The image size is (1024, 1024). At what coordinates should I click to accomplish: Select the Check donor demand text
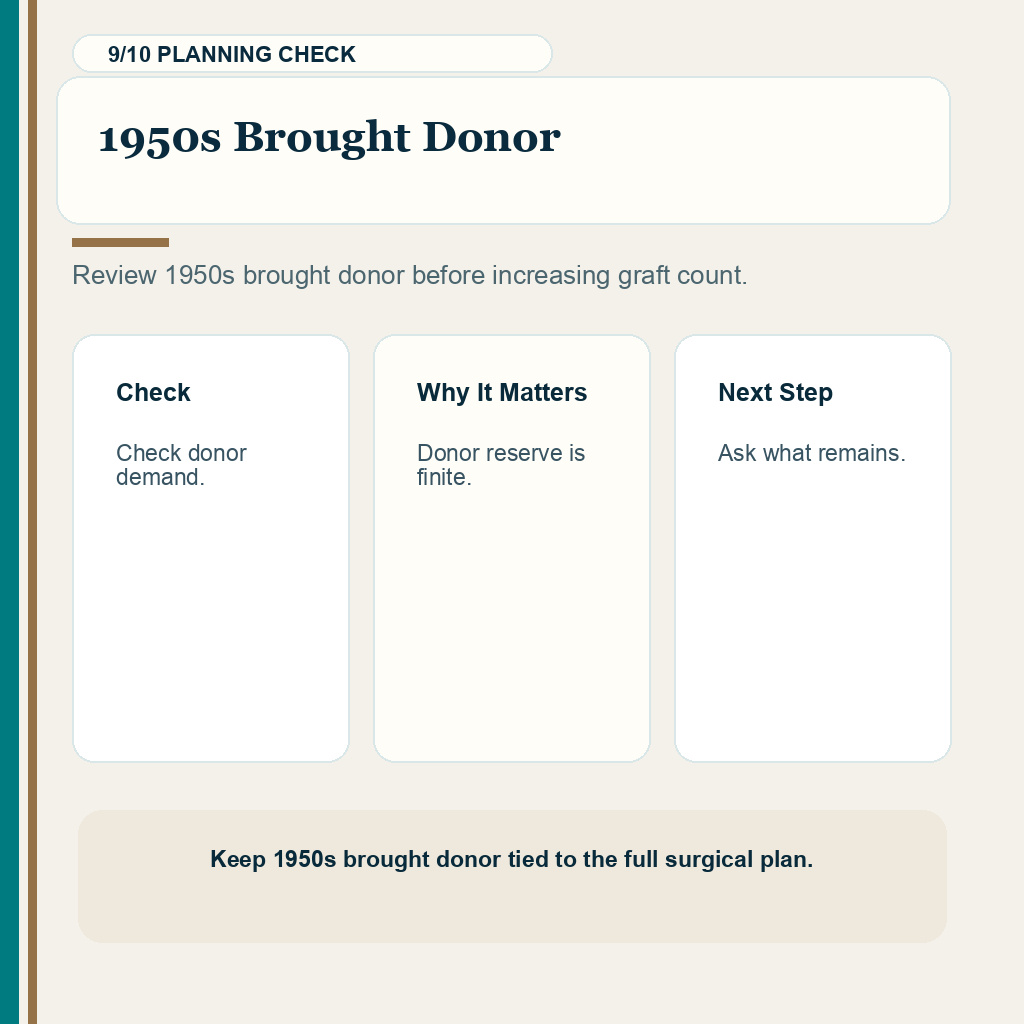pos(182,465)
